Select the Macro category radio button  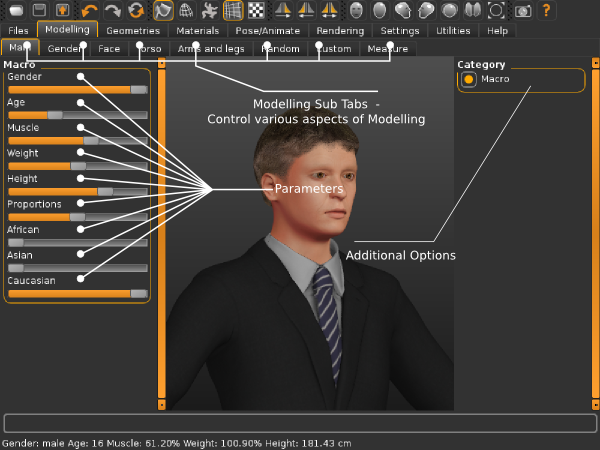click(x=469, y=79)
